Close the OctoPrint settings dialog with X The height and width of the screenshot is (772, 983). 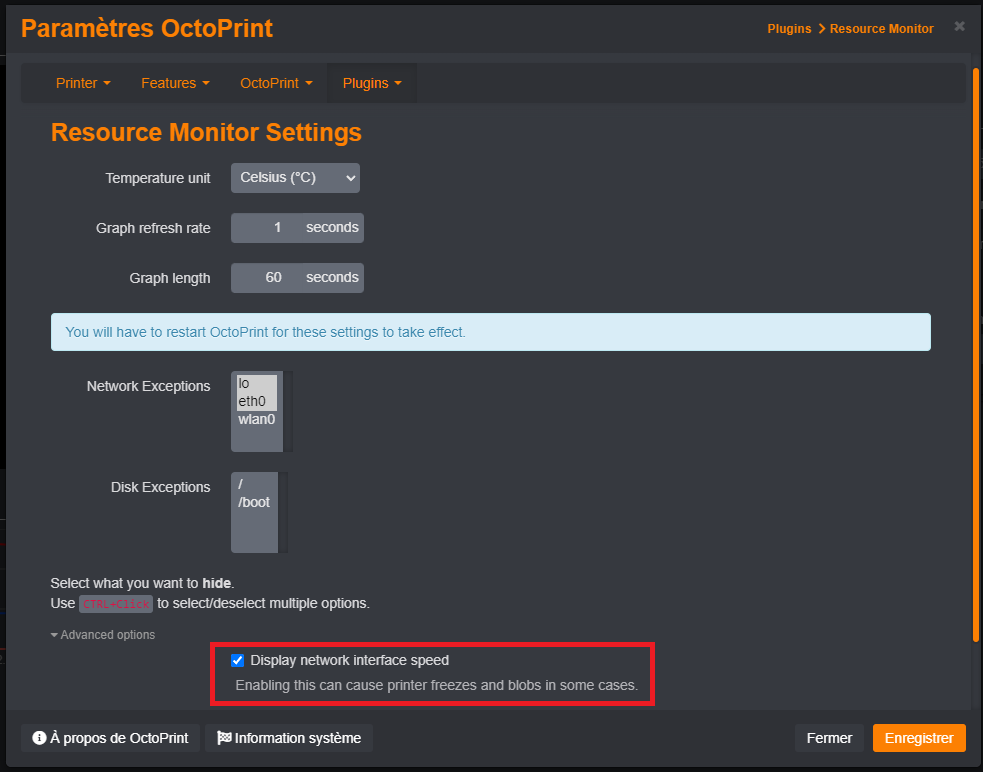pos(959,26)
